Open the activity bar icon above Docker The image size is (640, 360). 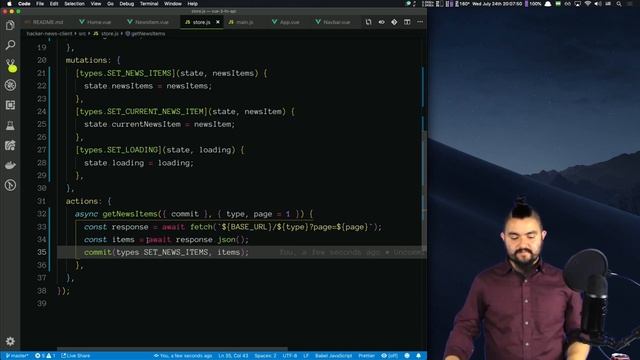10,145
